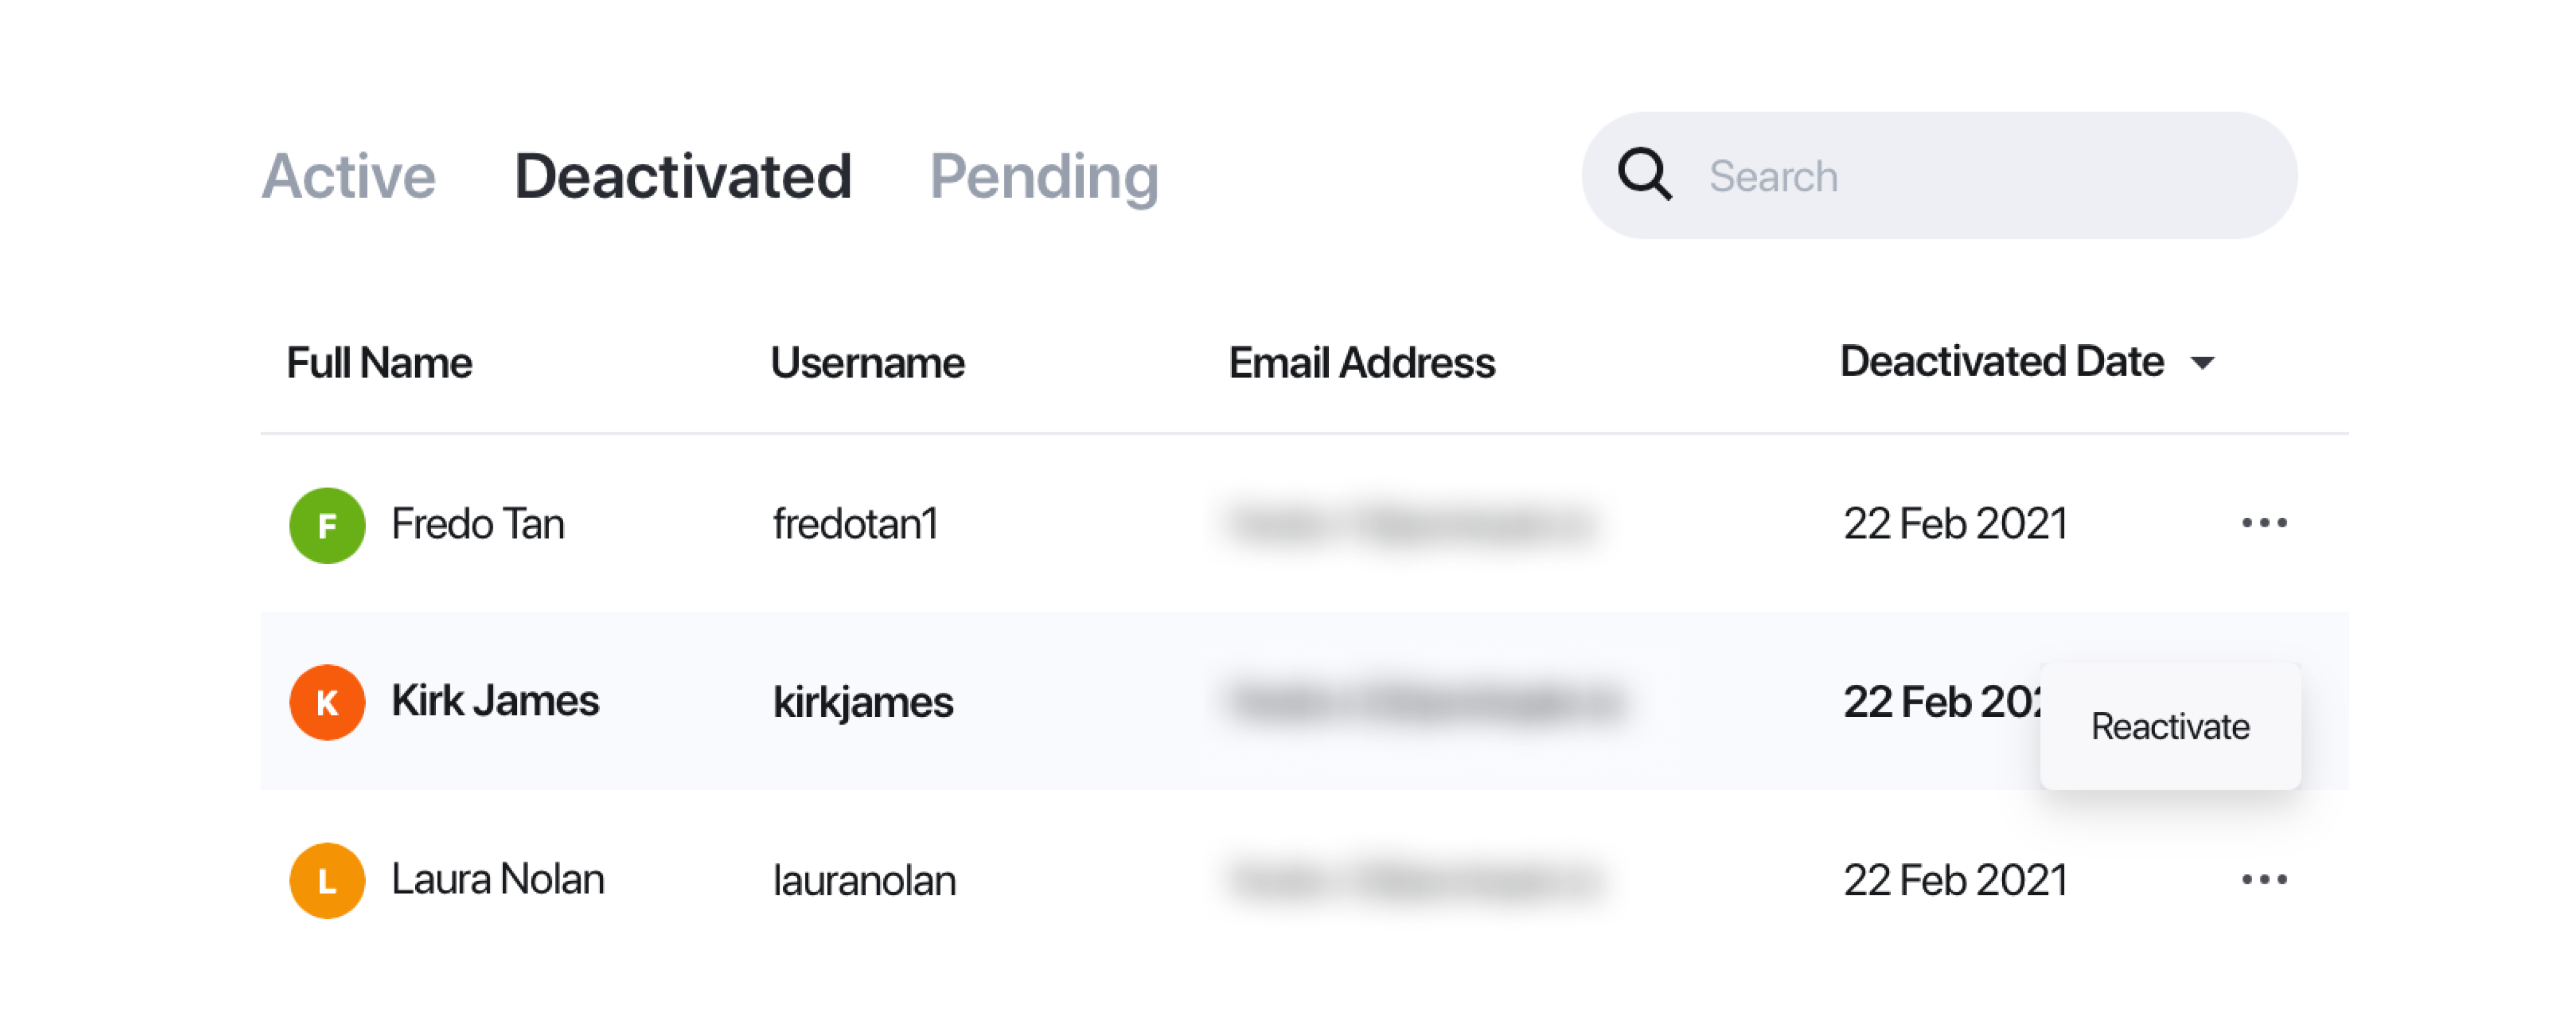Click Kirk James's orange K avatar
This screenshot has height=1013, width=2576.
[x=327, y=702]
